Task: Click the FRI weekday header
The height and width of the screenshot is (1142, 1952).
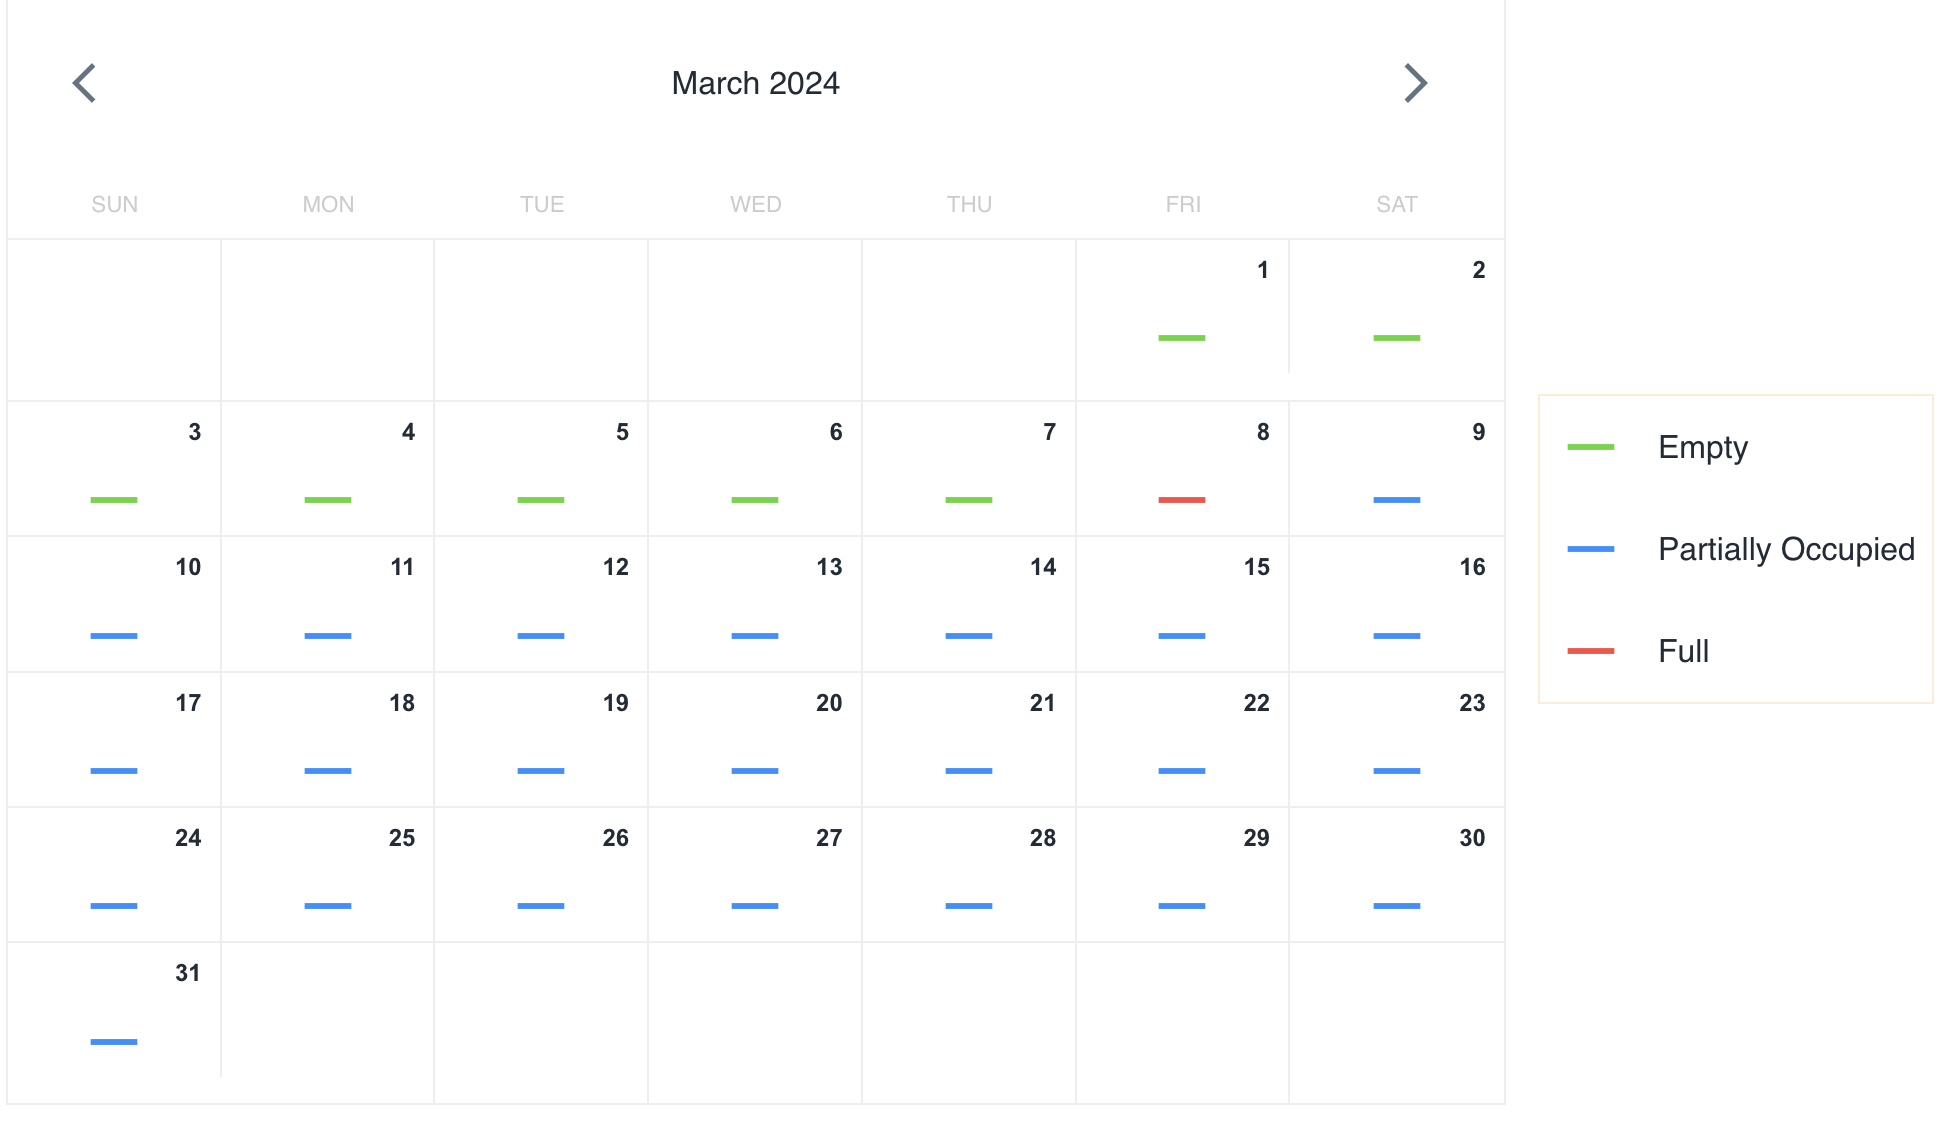Action: tap(1183, 204)
